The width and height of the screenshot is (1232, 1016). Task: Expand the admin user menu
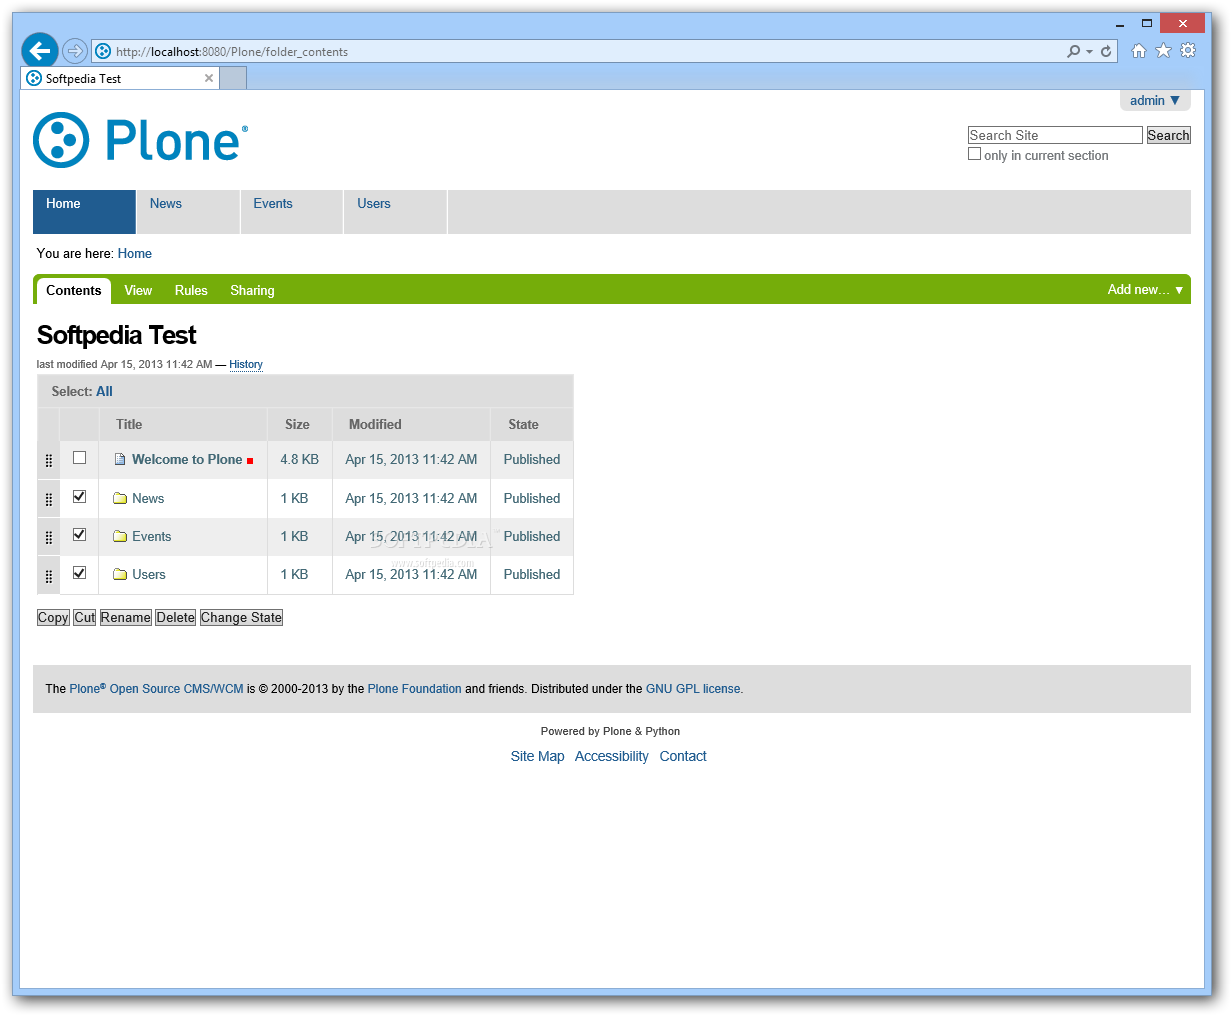[x=1155, y=100]
